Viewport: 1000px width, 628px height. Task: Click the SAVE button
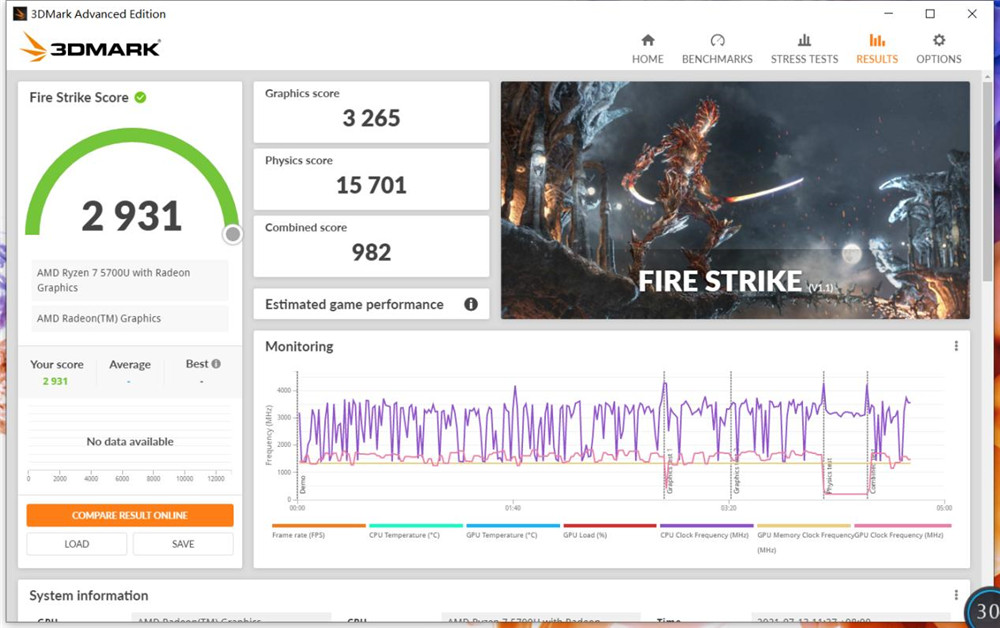(183, 544)
